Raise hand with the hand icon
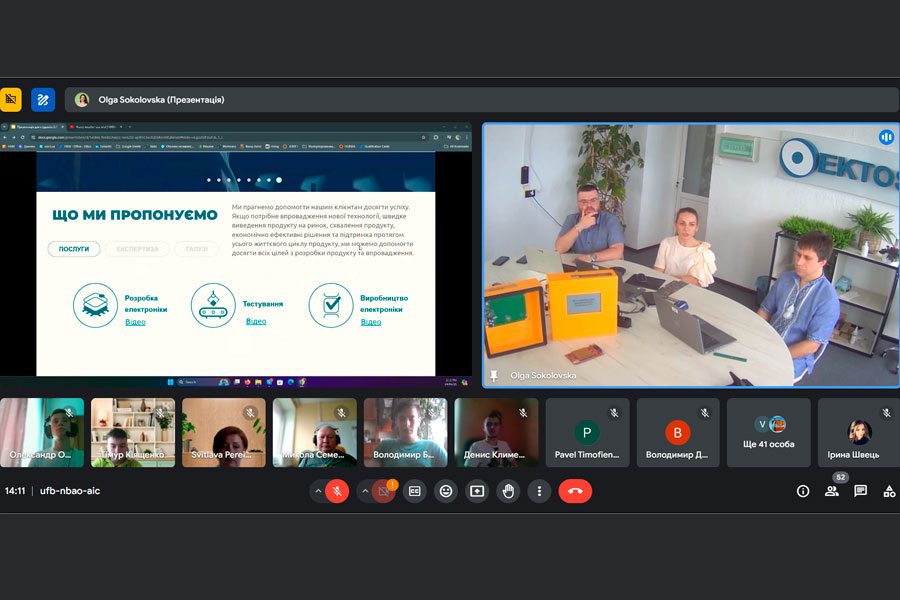The height and width of the screenshot is (600, 900). (x=508, y=491)
